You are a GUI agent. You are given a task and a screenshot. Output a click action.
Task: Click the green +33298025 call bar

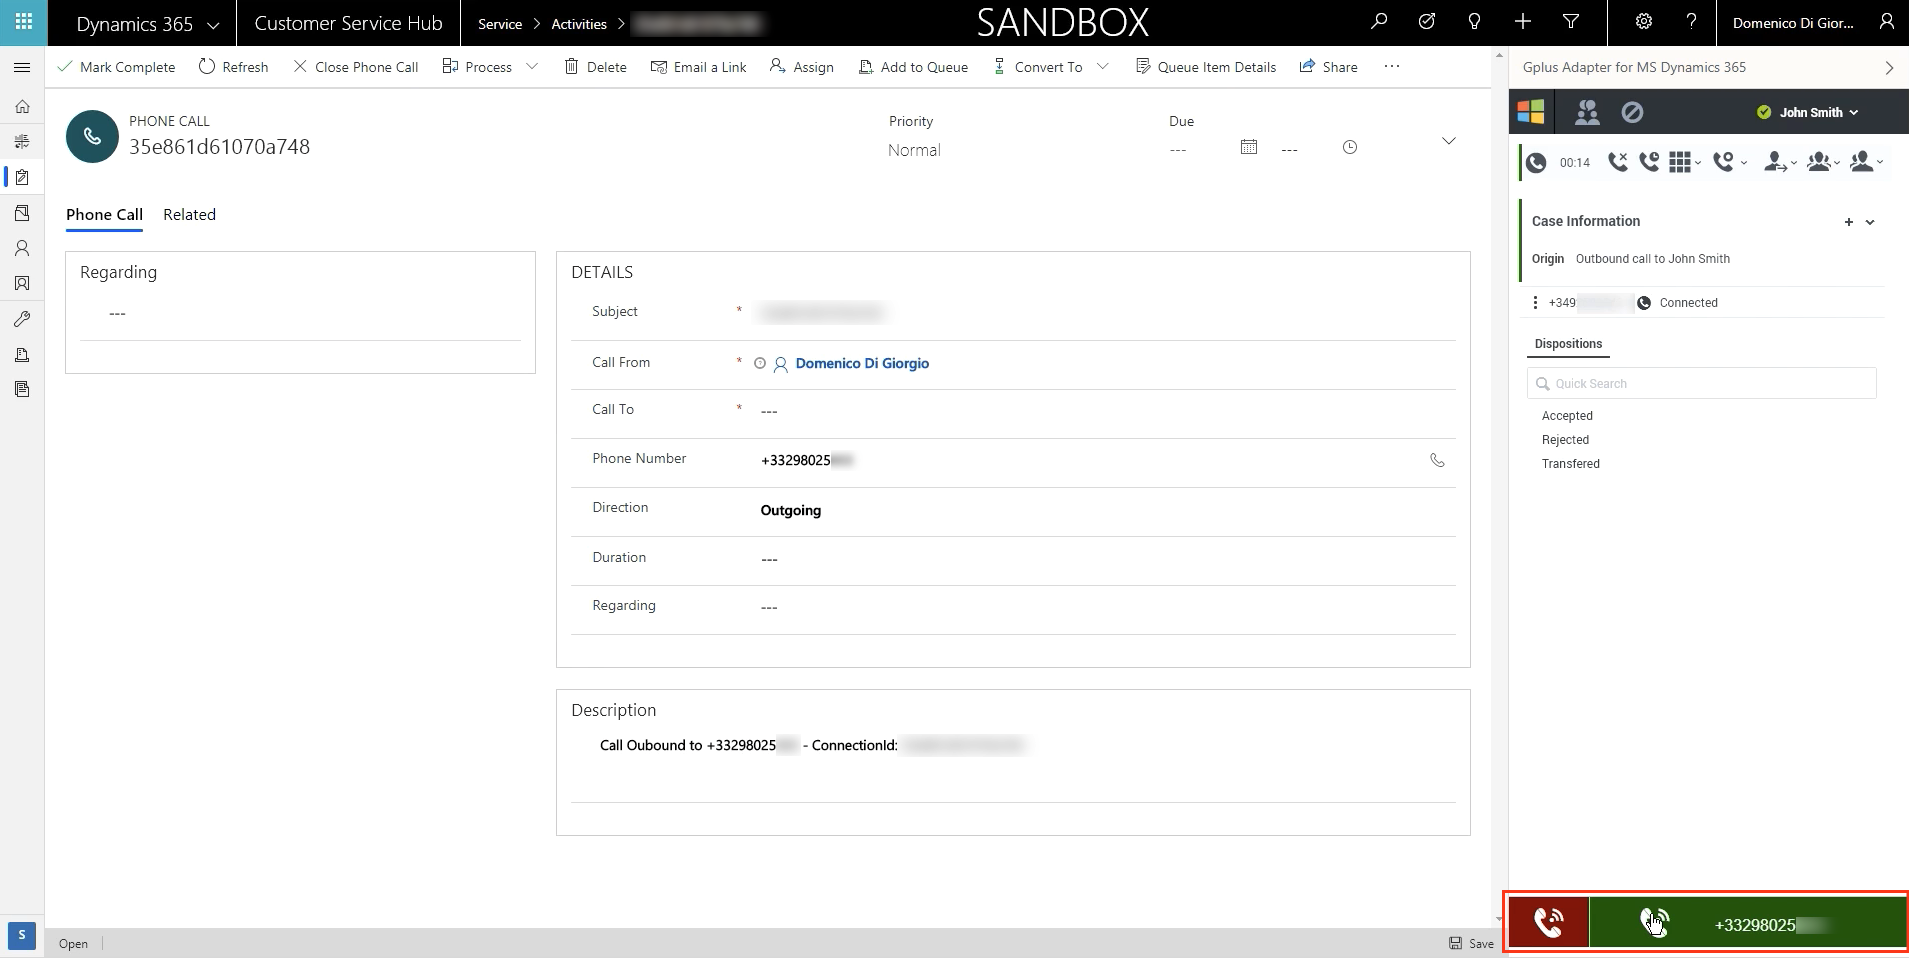point(1747,922)
